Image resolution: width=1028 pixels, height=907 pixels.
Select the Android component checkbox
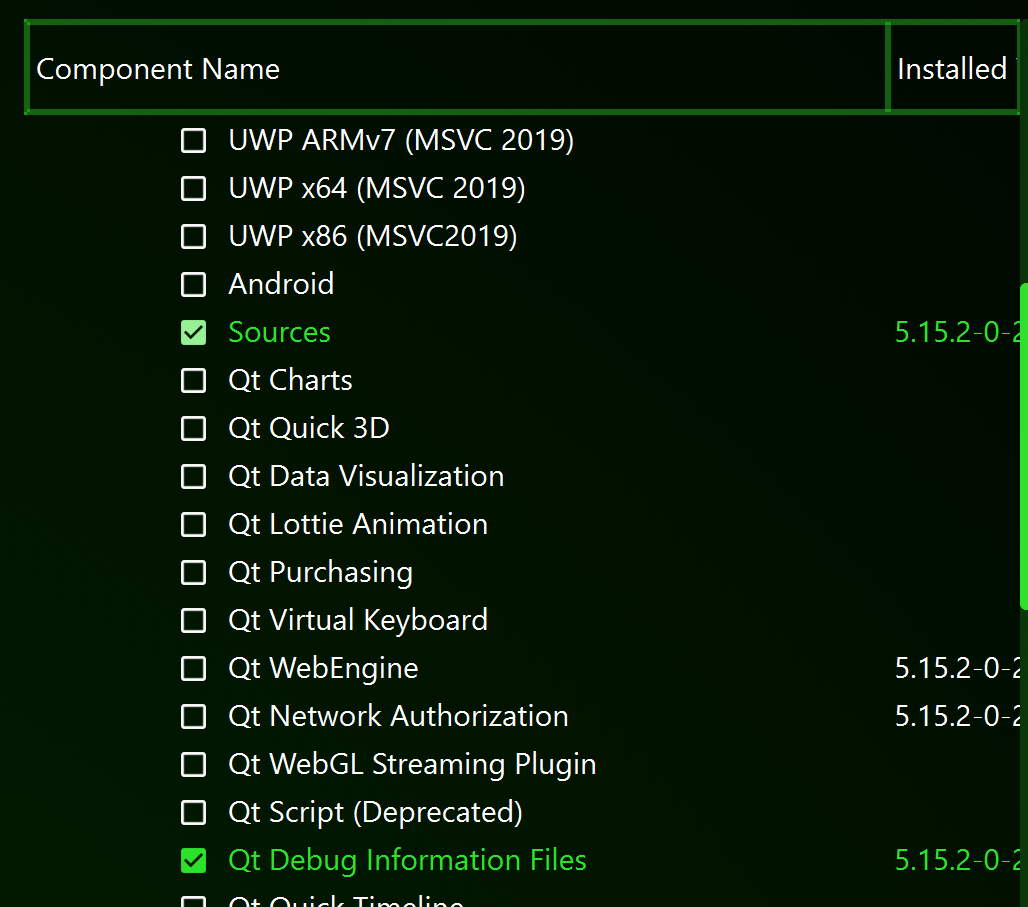click(193, 284)
